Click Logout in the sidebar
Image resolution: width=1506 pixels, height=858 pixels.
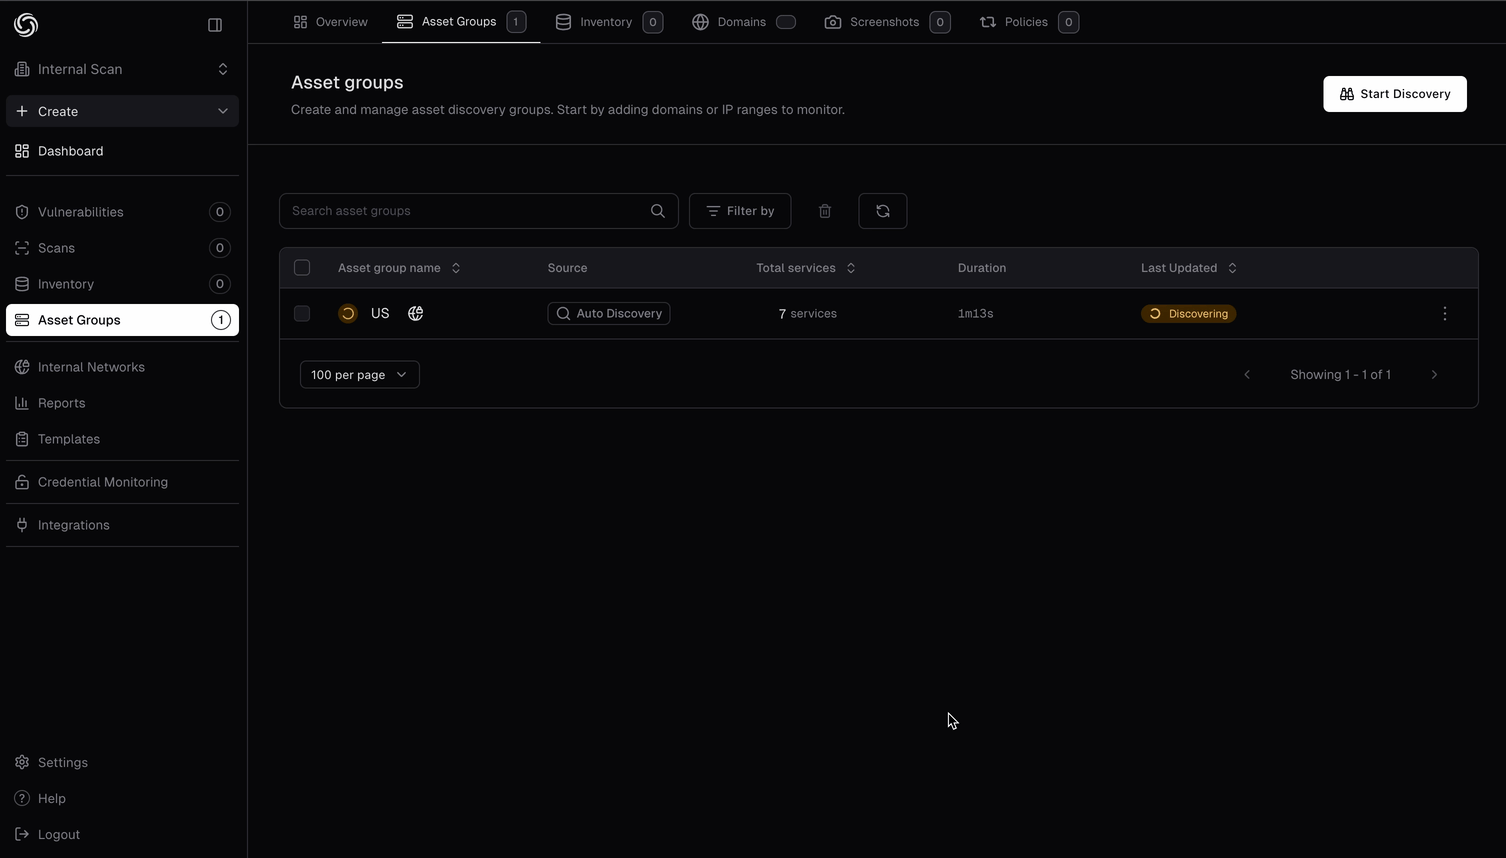(122, 835)
